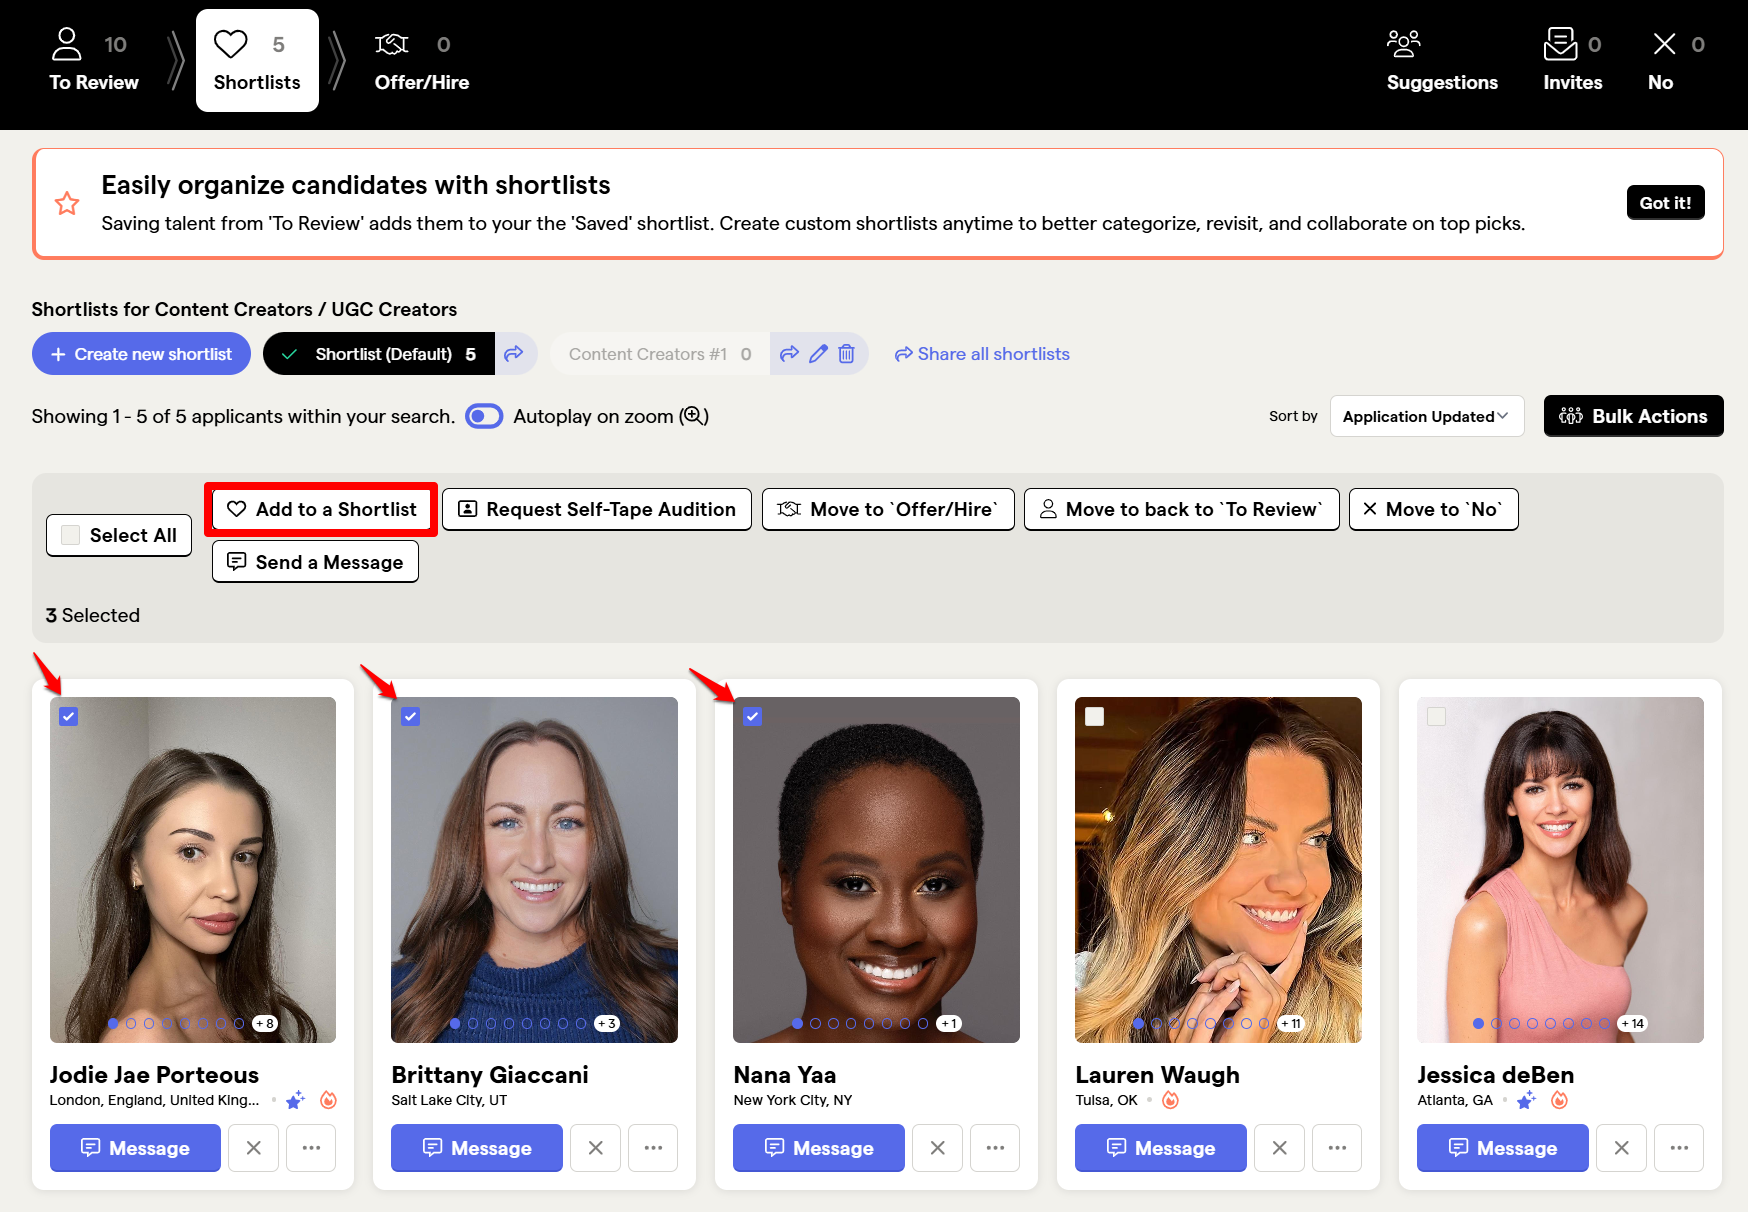
Task: Open Nana Yaa headshot photo
Action: [876, 870]
